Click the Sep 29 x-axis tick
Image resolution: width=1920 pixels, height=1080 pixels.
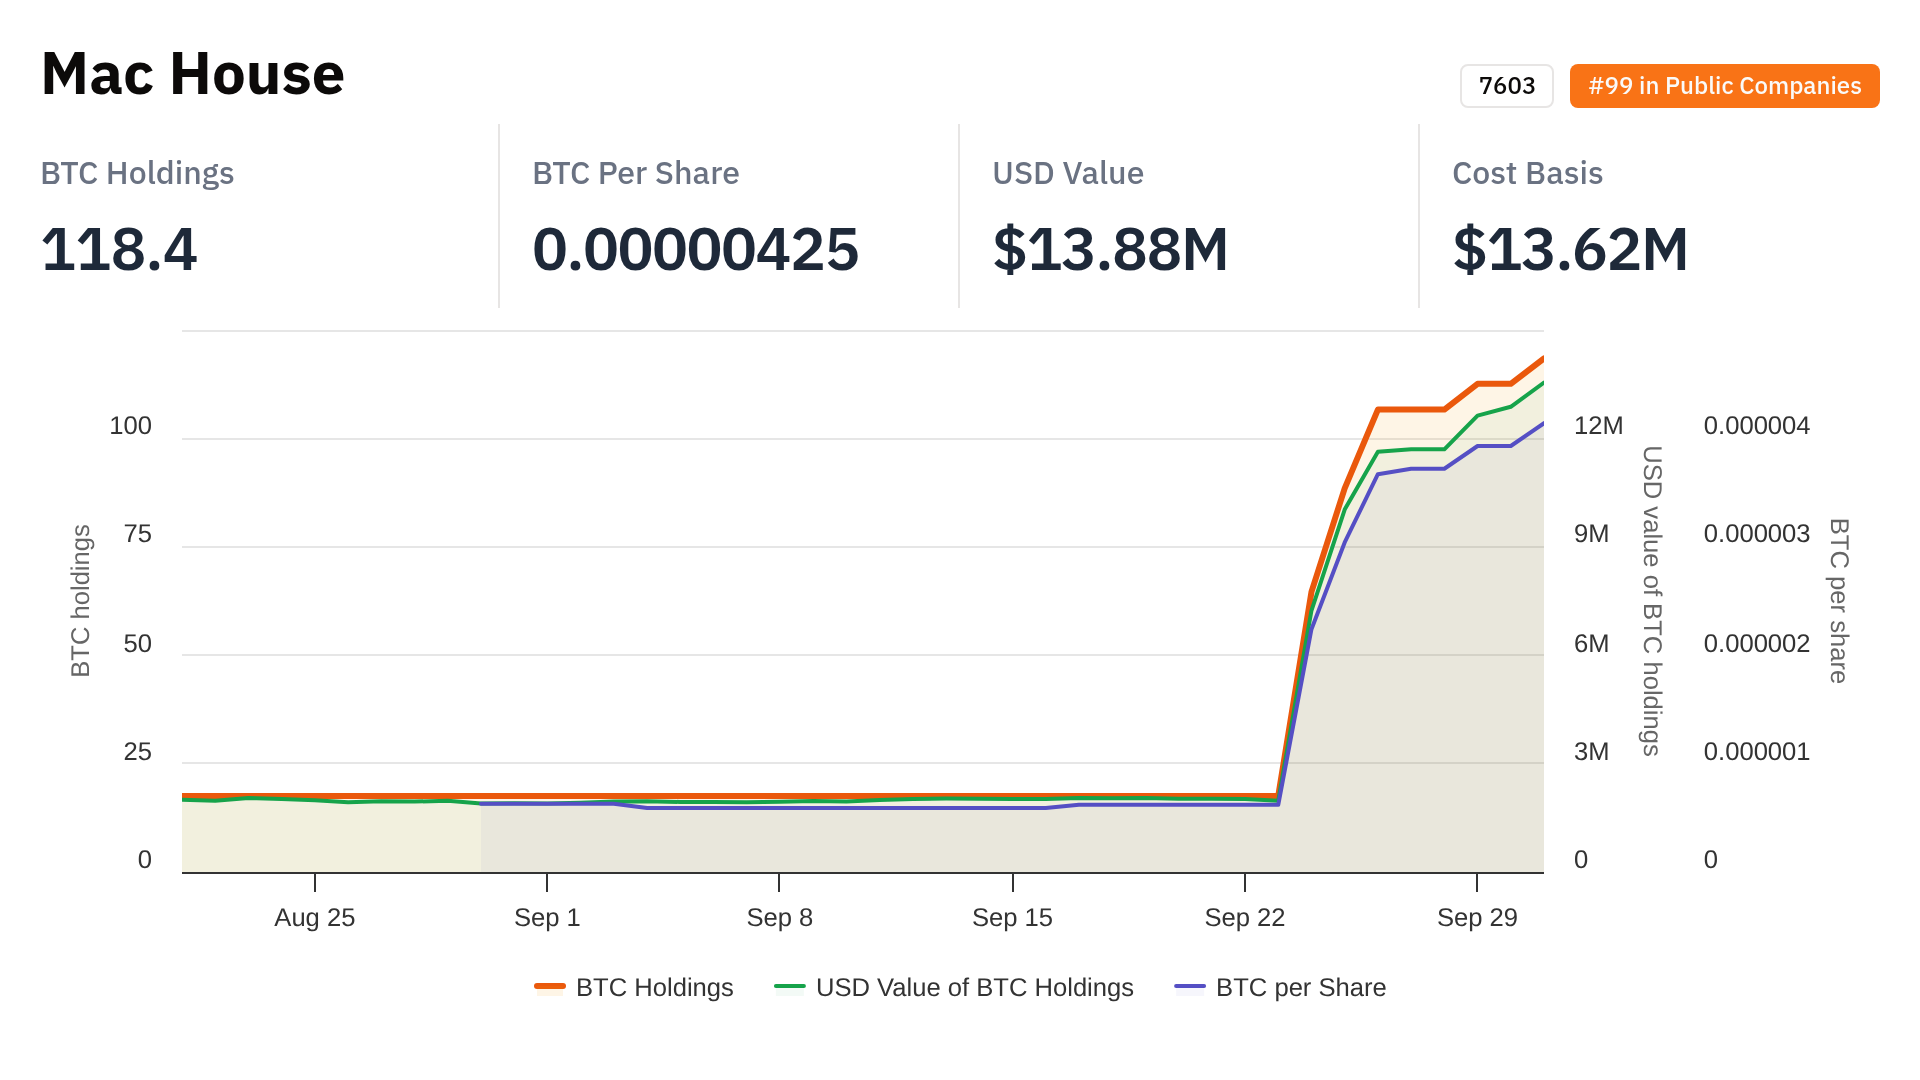click(x=1477, y=917)
